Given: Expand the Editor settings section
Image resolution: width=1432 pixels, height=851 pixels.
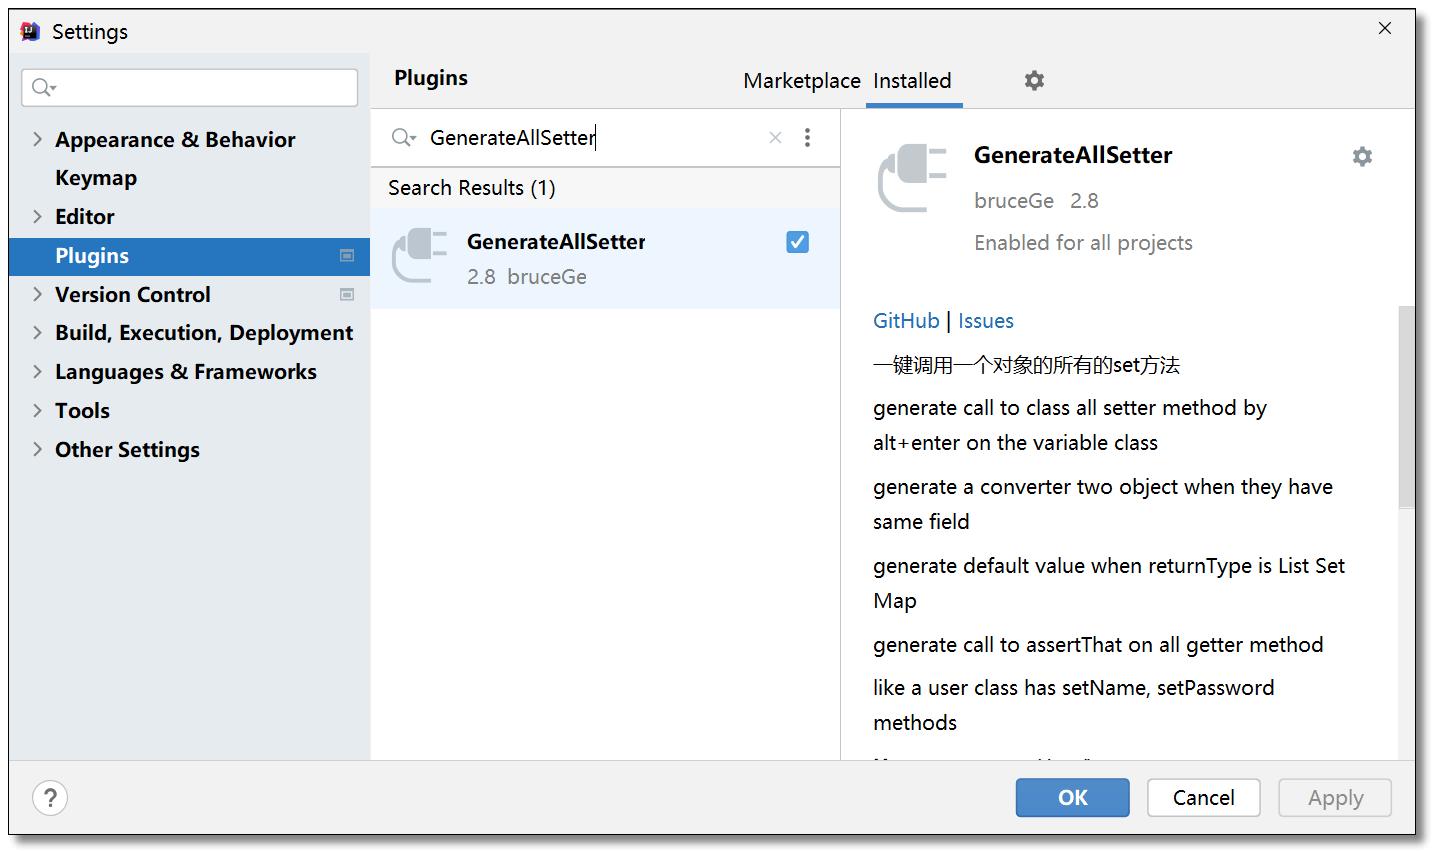Looking at the screenshot, I should coord(37,216).
